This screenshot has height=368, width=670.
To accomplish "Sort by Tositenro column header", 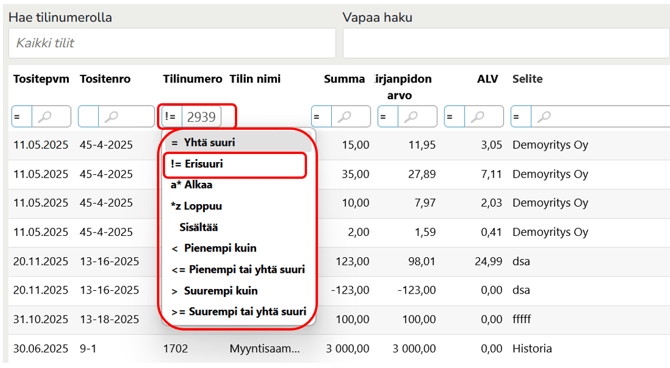I will [x=105, y=79].
